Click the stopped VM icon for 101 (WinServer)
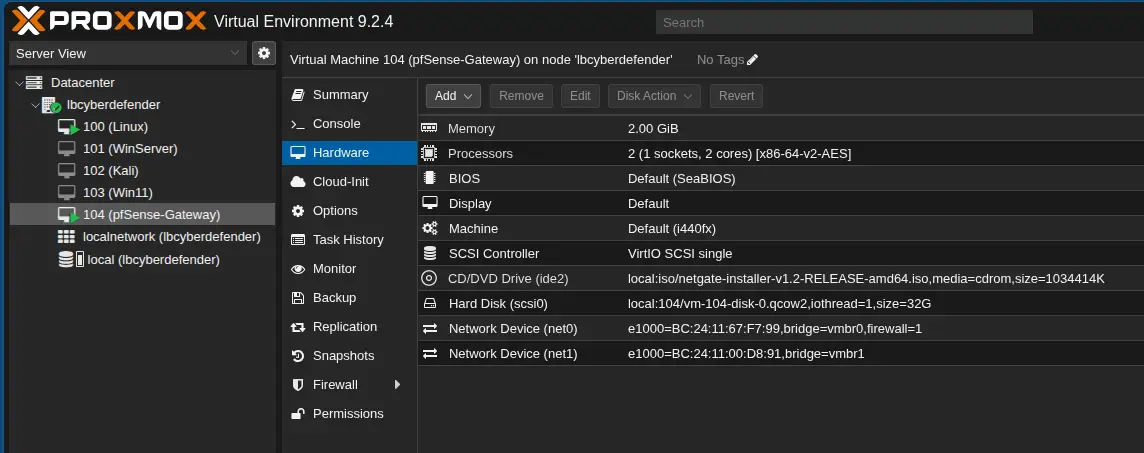Viewport: 1144px width, 453px height. [x=67, y=149]
